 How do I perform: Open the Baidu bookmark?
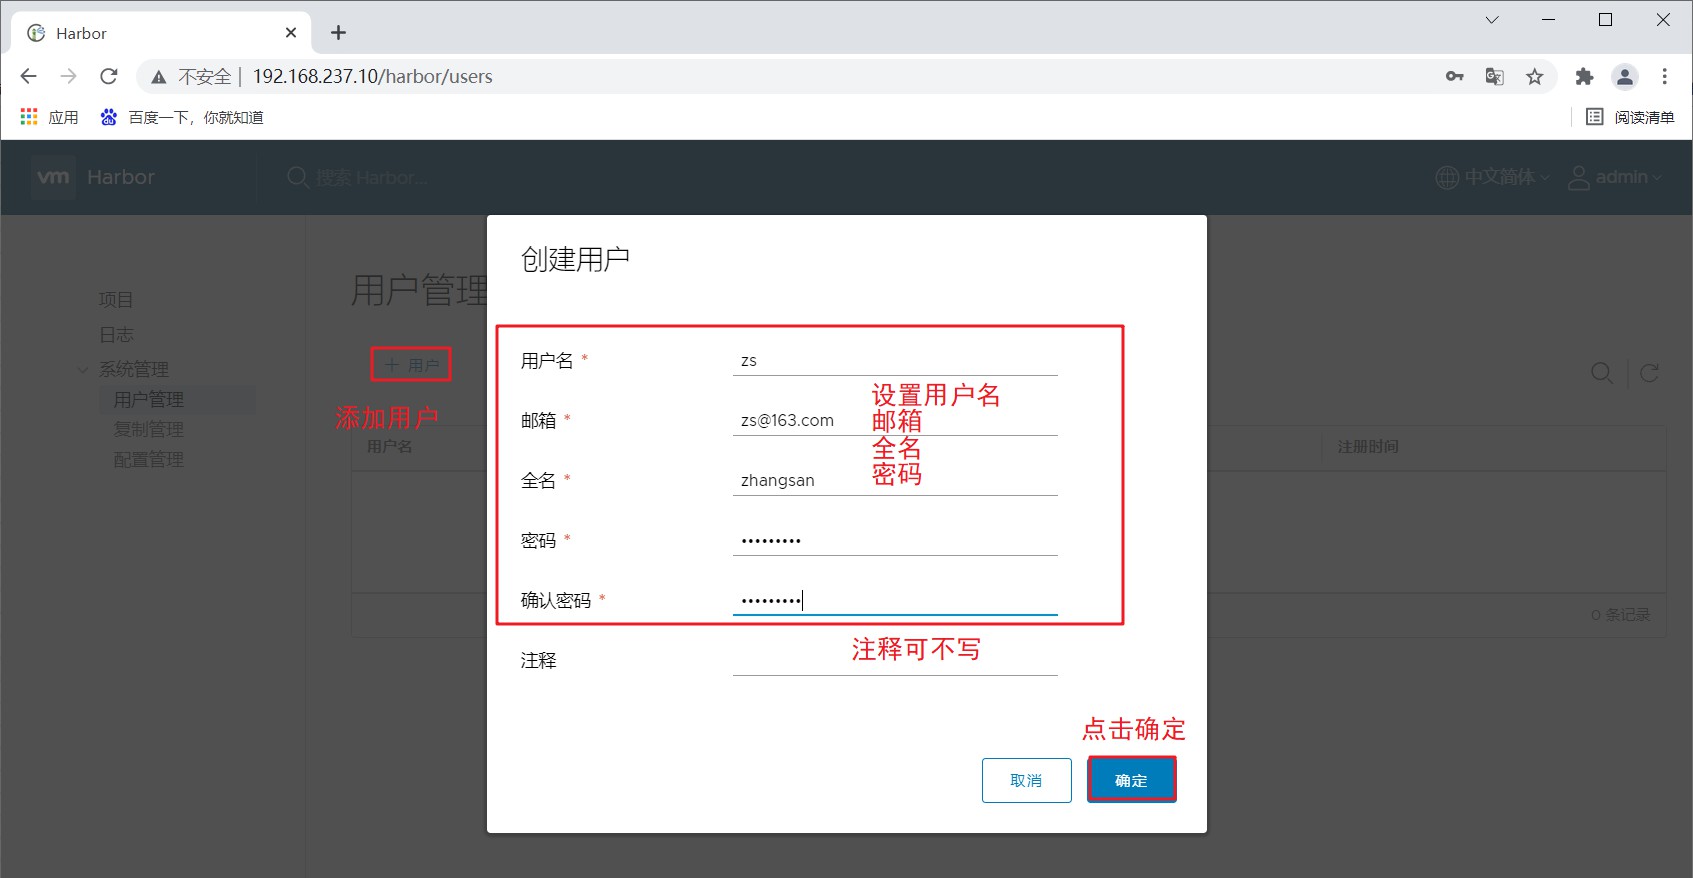(182, 117)
